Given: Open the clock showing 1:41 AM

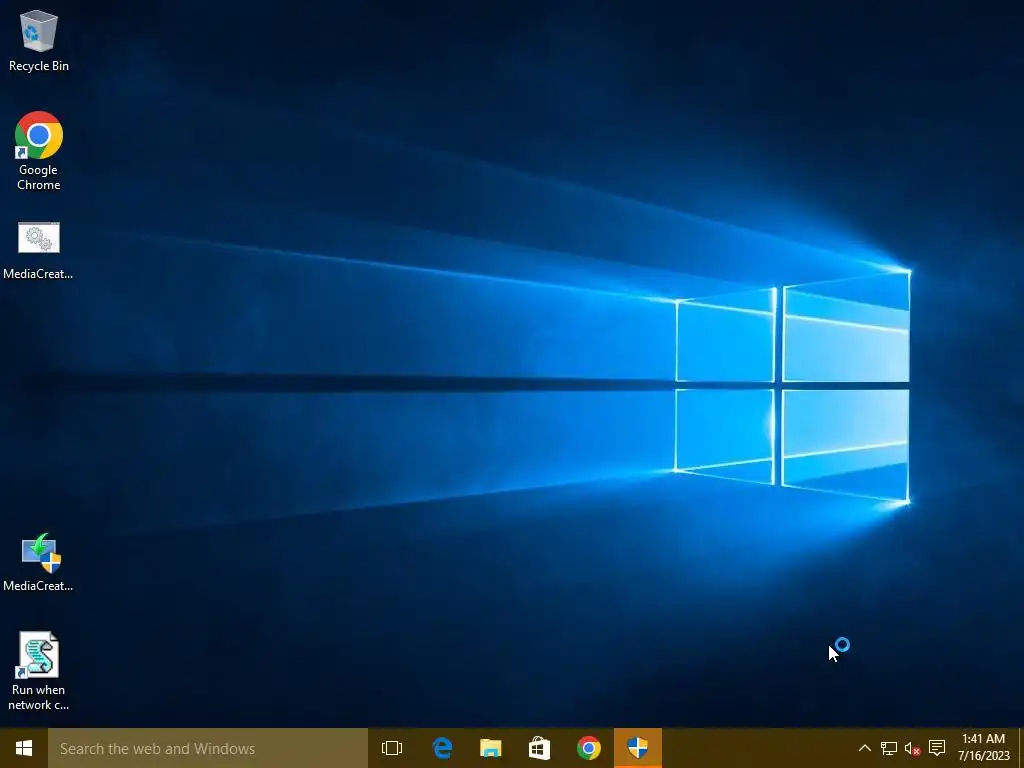Looking at the screenshot, I should tap(984, 748).
